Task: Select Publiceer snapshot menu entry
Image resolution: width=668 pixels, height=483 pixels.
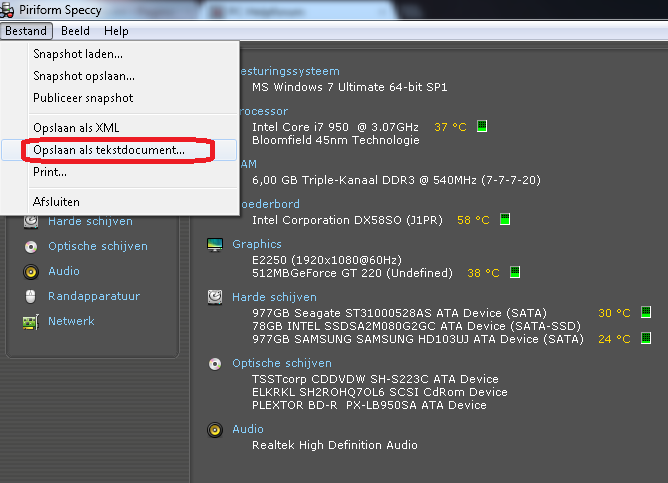Action: [119, 98]
